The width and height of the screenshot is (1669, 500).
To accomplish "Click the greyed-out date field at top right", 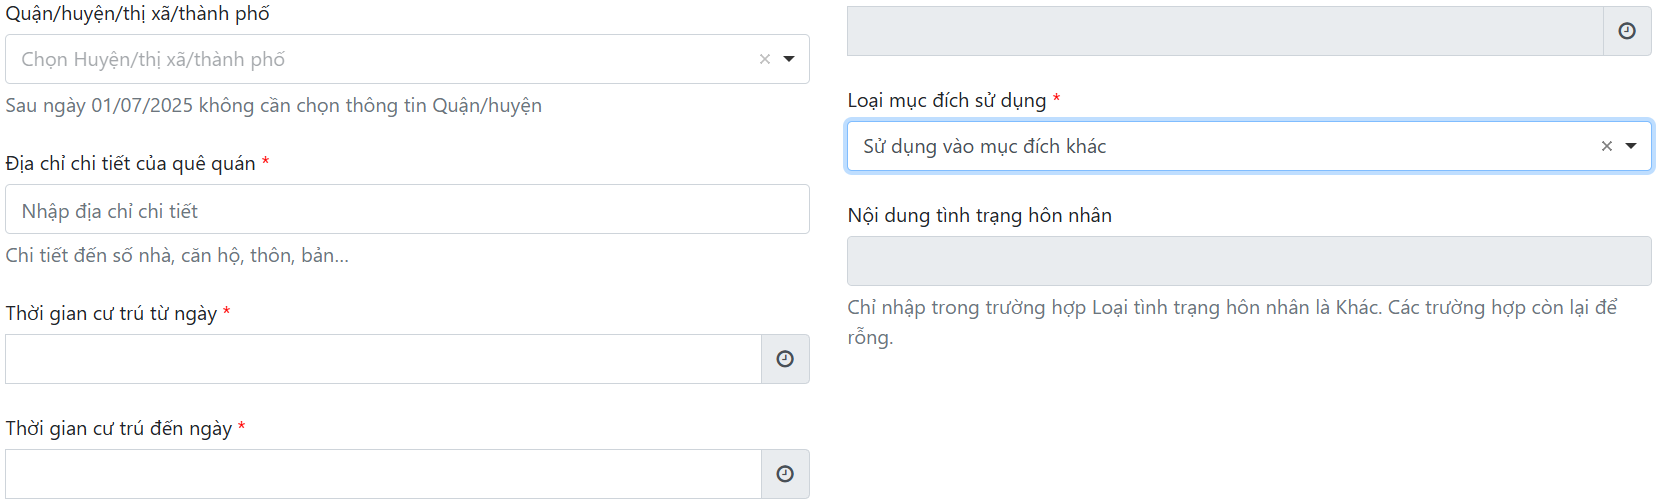I will (x=1225, y=31).
